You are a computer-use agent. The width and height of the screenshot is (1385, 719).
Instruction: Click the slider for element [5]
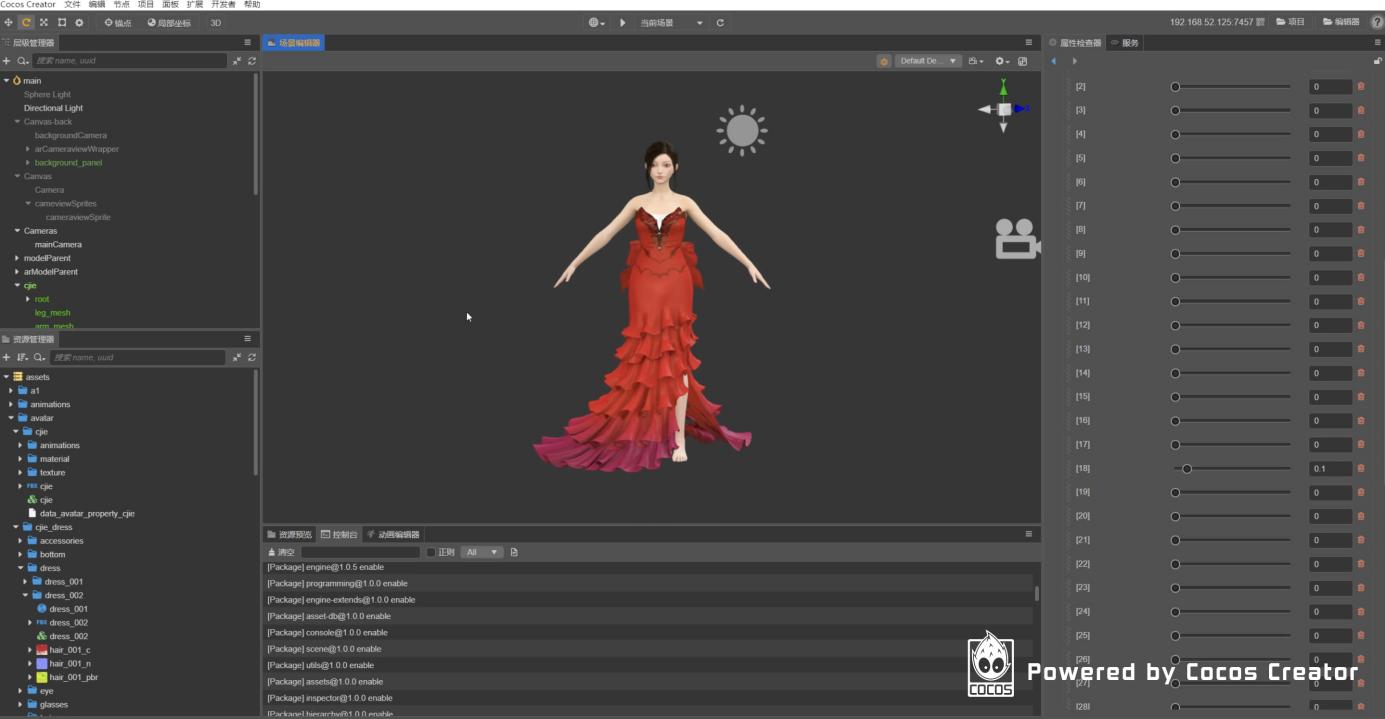(1233, 158)
